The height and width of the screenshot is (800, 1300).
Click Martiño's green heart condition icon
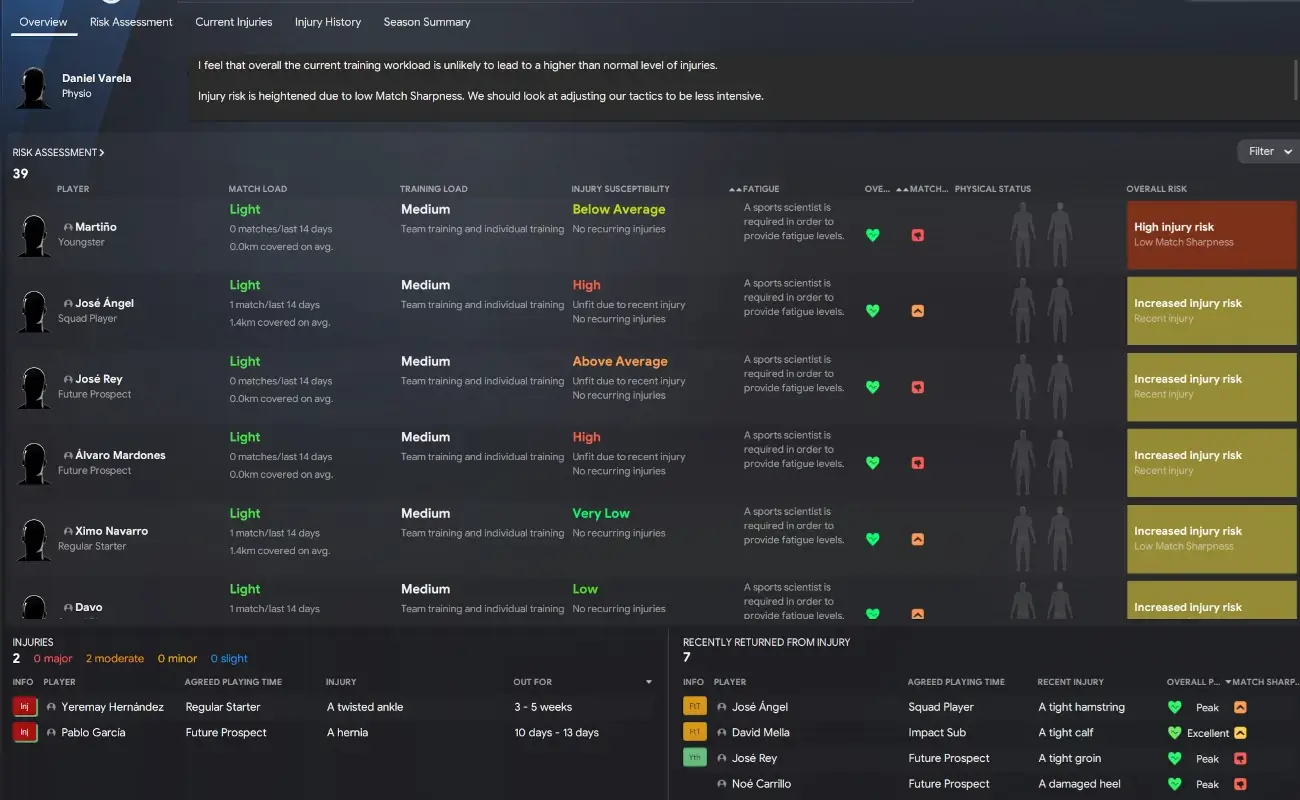(873, 235)
